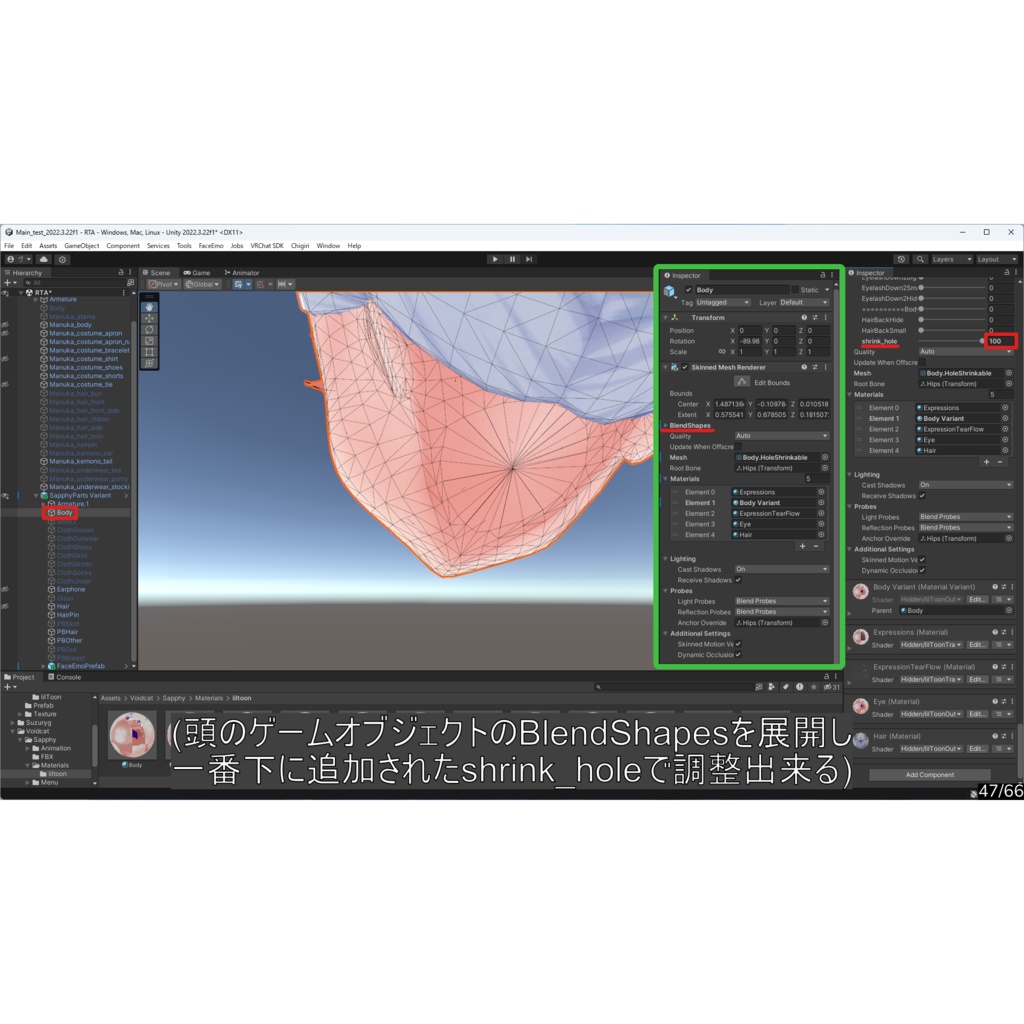
Task: Switch to the Console tab
Action: (x=65, y=677)
